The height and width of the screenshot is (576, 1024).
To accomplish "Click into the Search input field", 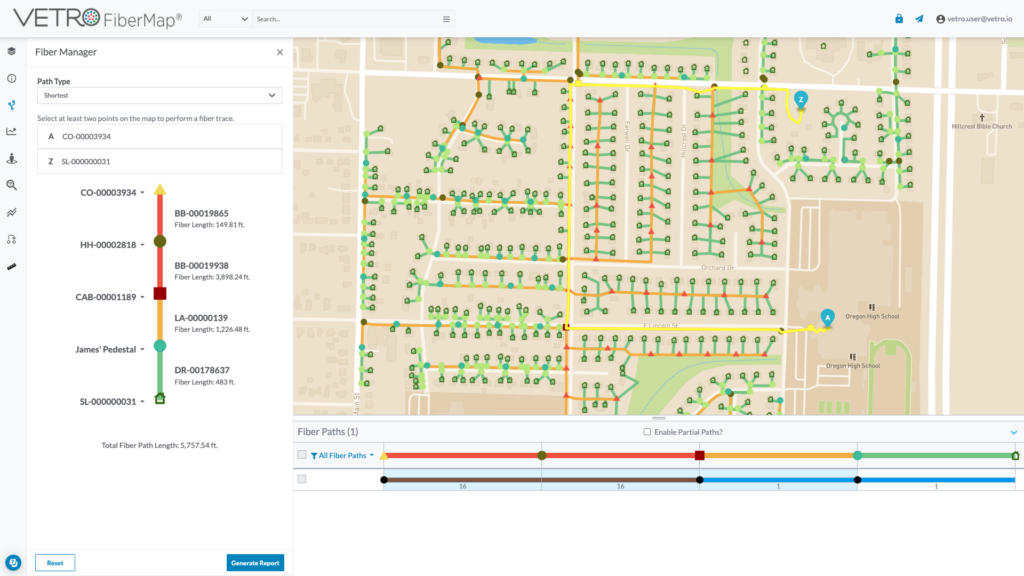I will [345, 19].
